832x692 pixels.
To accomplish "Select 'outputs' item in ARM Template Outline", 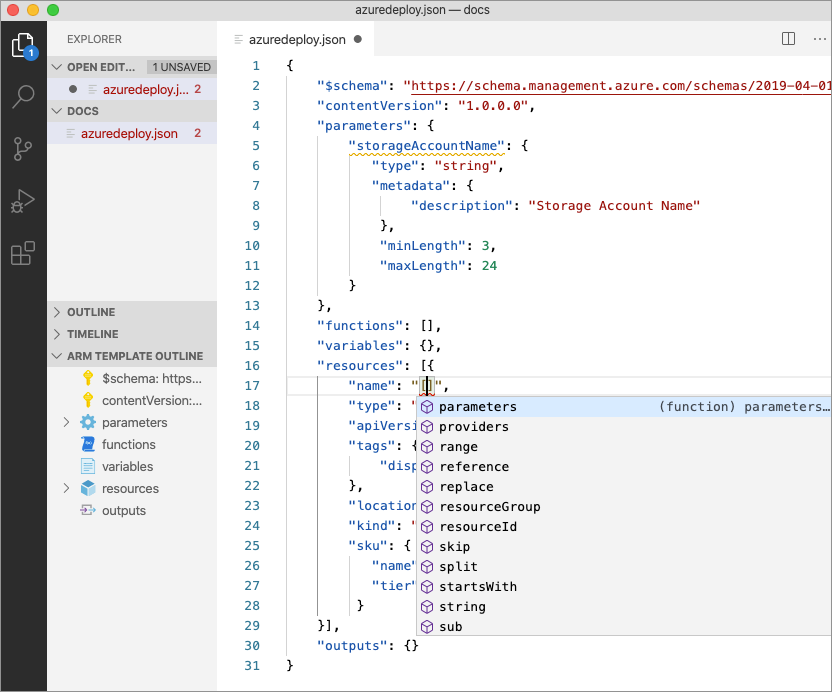I will [123, 511].
